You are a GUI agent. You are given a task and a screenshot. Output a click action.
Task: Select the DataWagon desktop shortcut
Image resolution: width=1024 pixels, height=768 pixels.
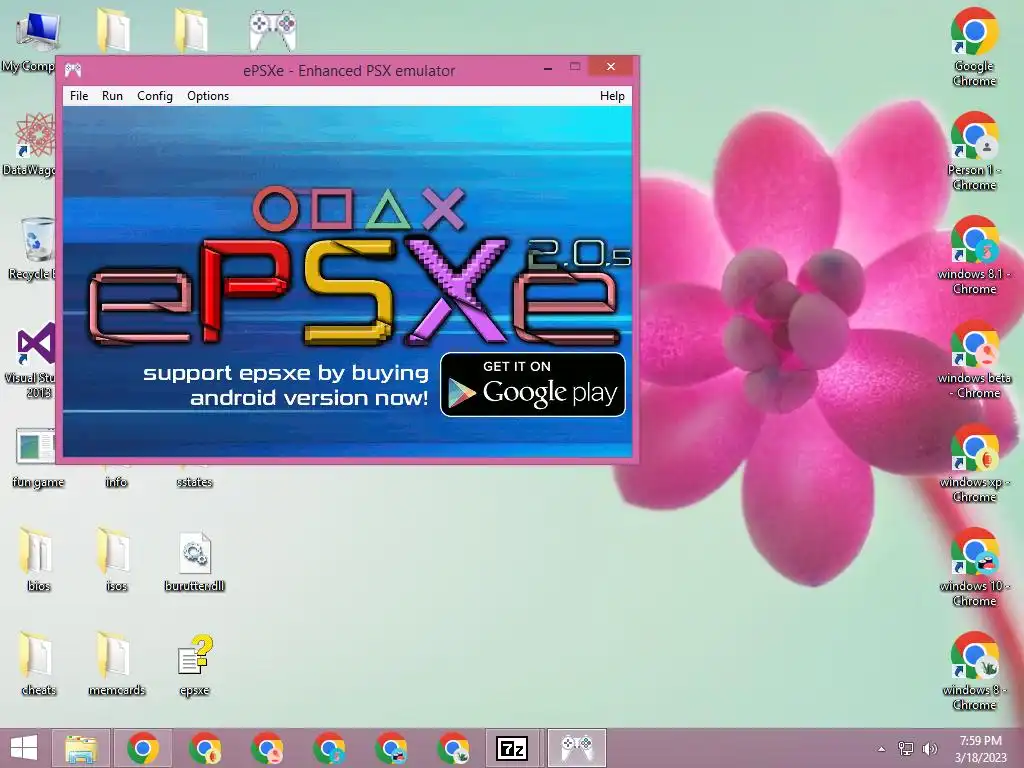pos(31,145)
